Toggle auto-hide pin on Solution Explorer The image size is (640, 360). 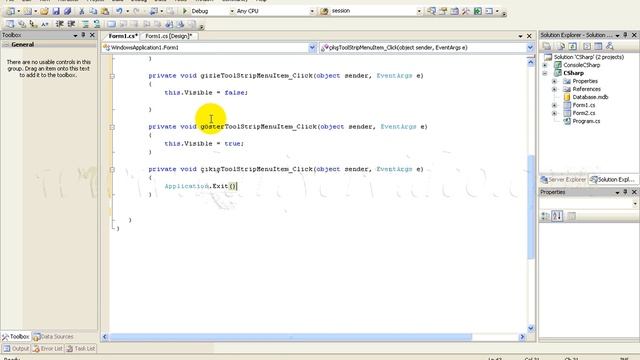625,35
